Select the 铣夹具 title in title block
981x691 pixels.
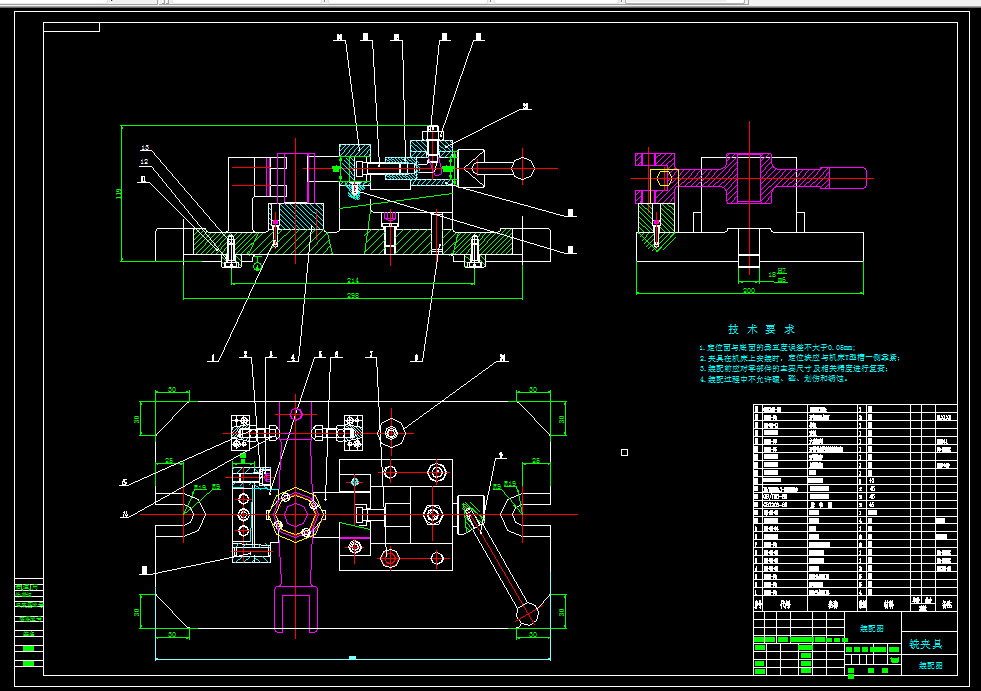(x=925, y=644)
